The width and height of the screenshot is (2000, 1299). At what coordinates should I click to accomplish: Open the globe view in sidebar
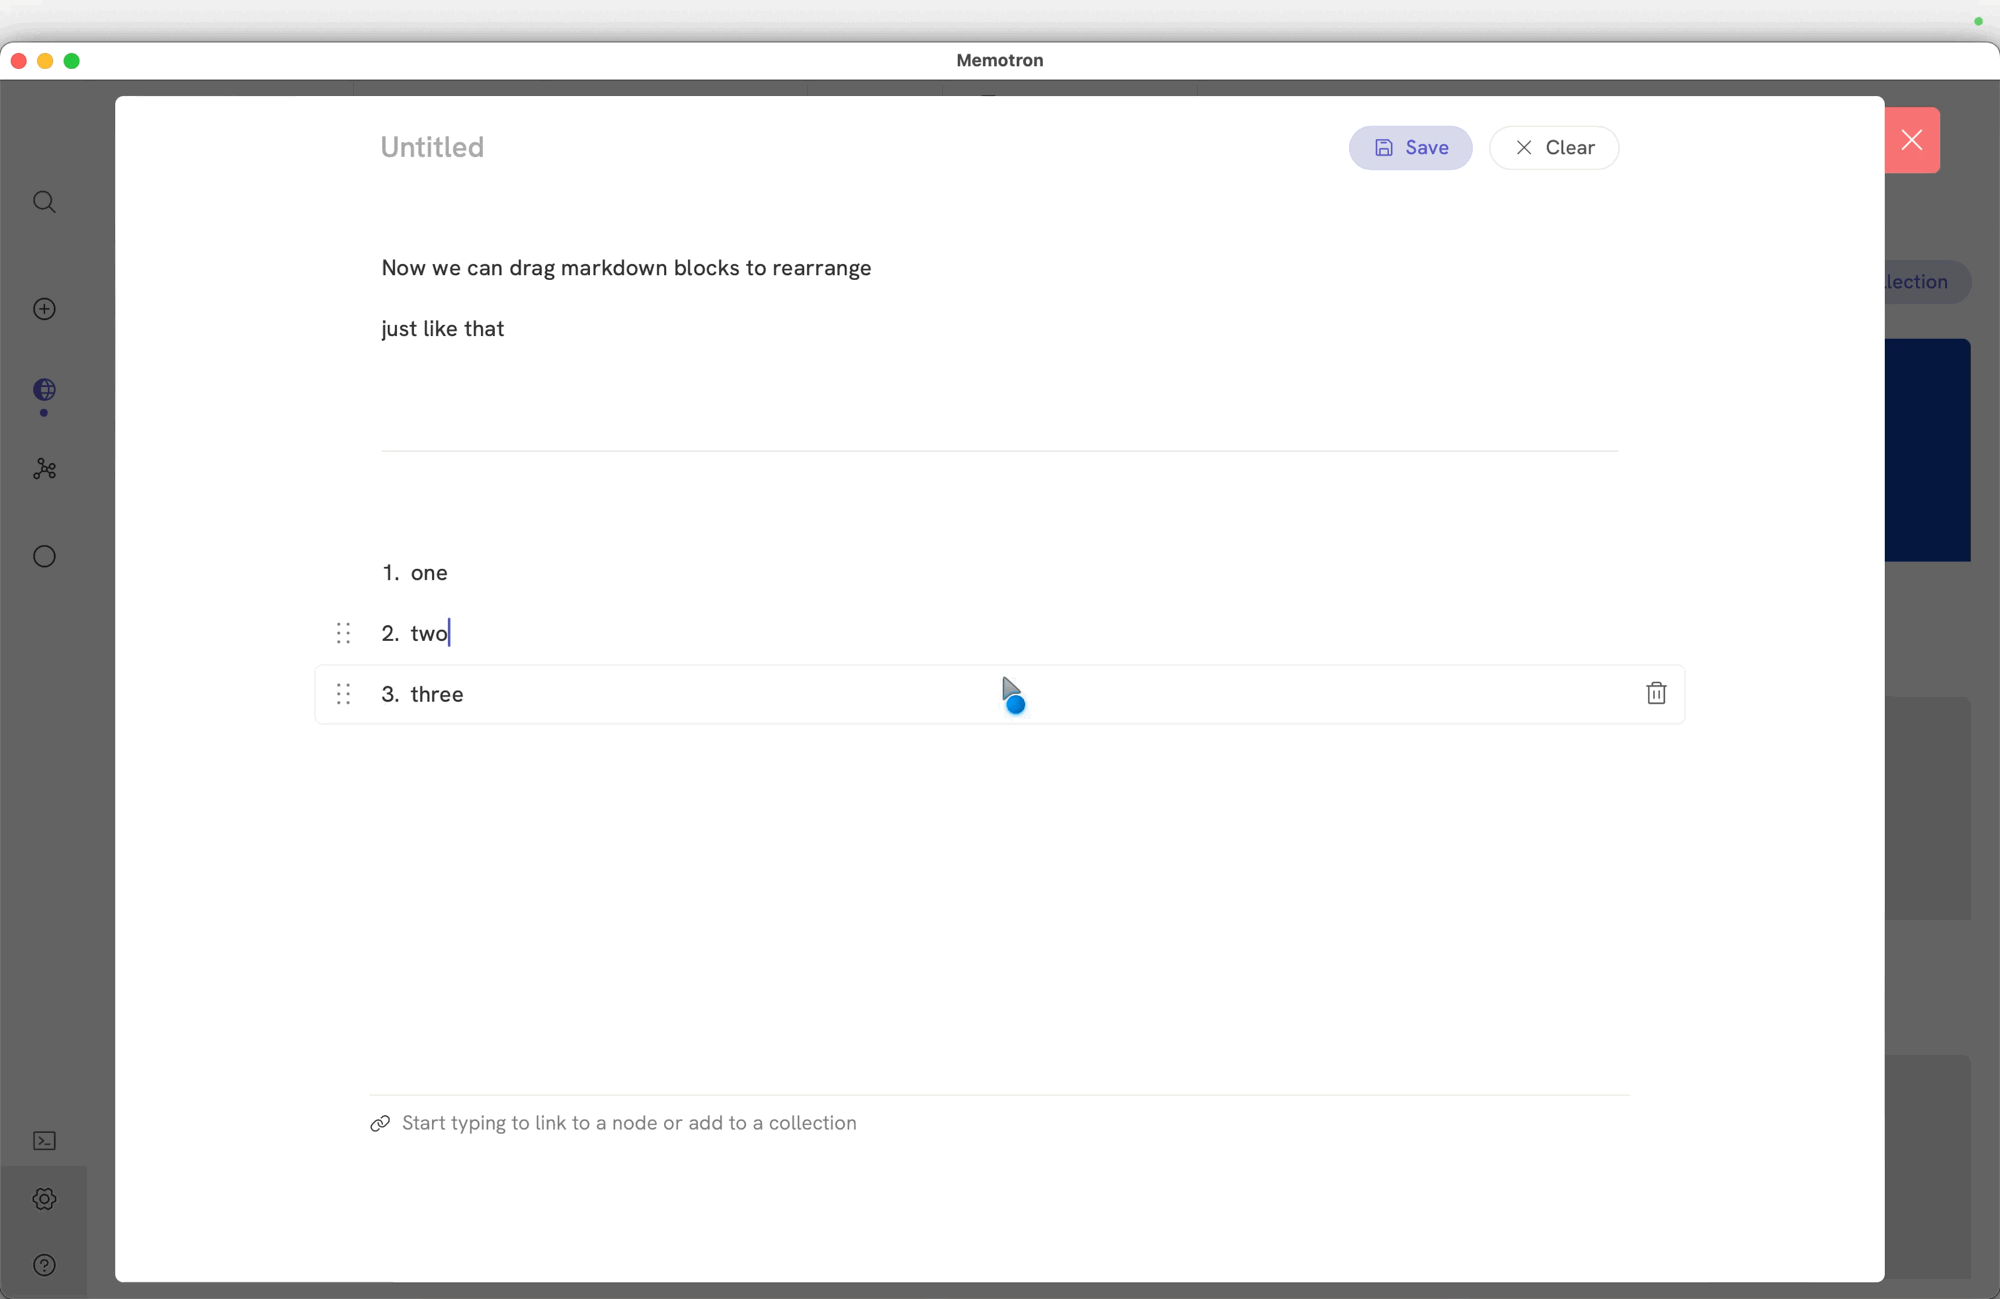(x=44, y=389)
